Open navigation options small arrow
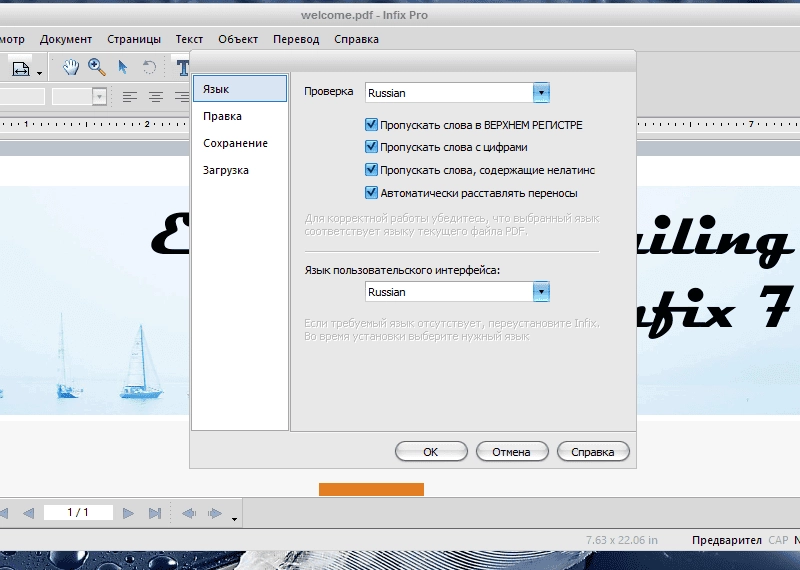800x570 pixels. [x=234, y=519]
